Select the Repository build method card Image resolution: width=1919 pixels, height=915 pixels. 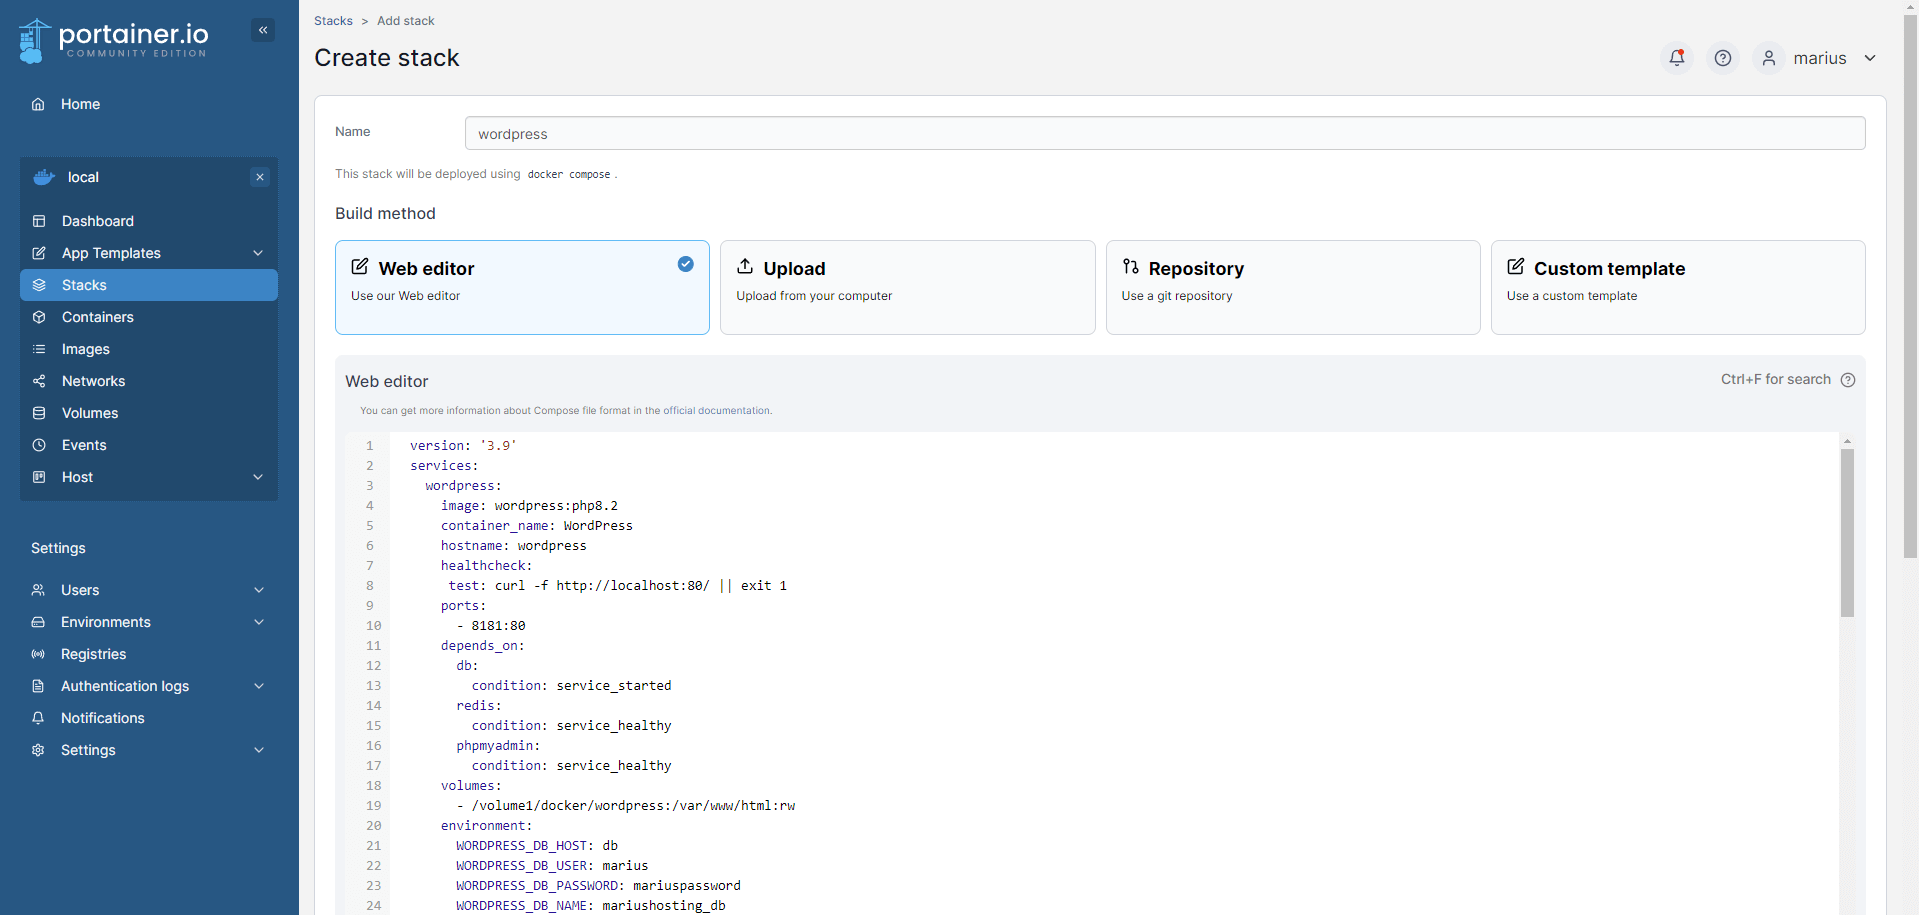click(x=1293, y=287)
